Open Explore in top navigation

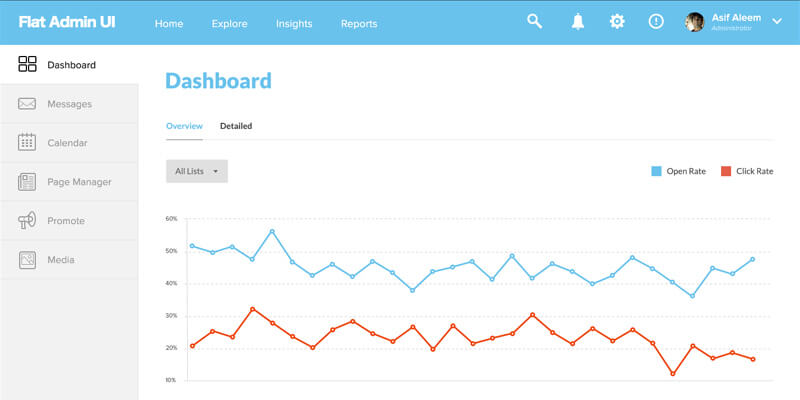pos(230,23)
